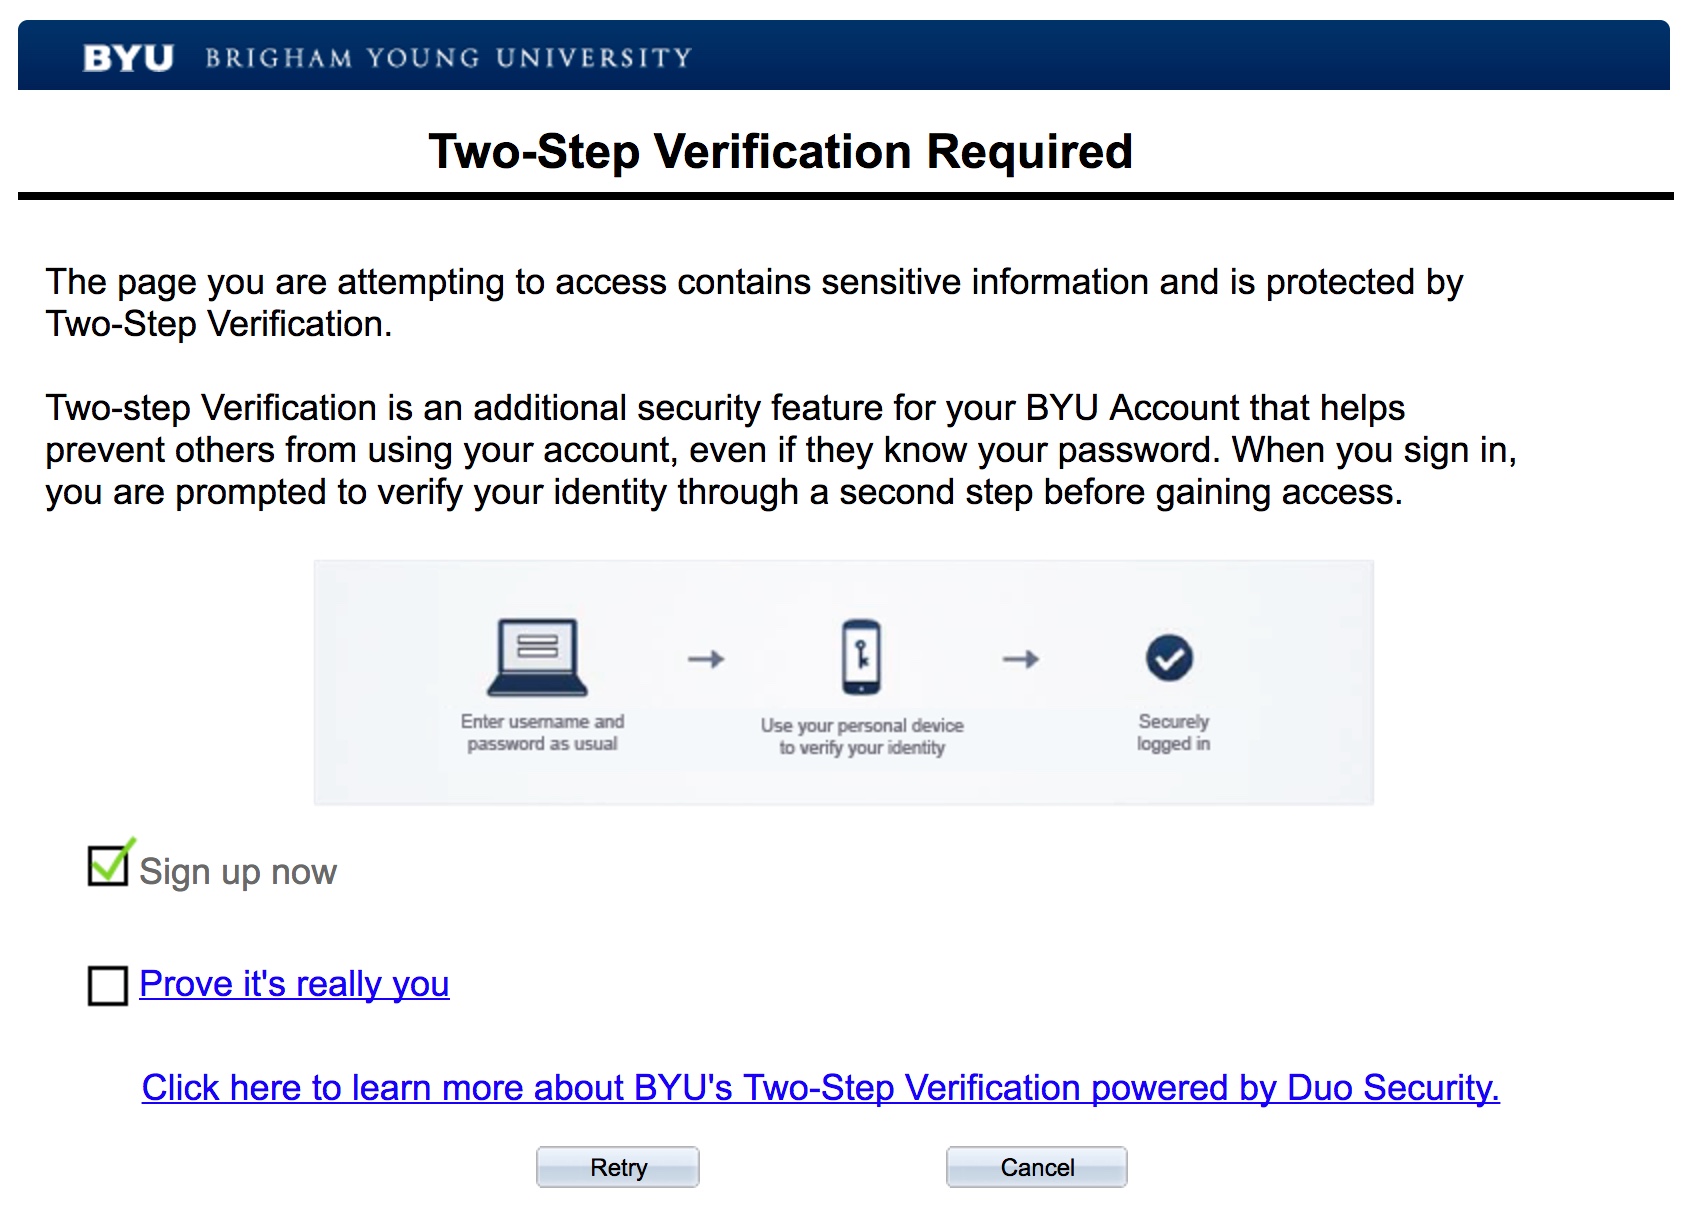Click the first arrow after laptop
The width and height of the screenshot is (1684, 1218).
706,659
